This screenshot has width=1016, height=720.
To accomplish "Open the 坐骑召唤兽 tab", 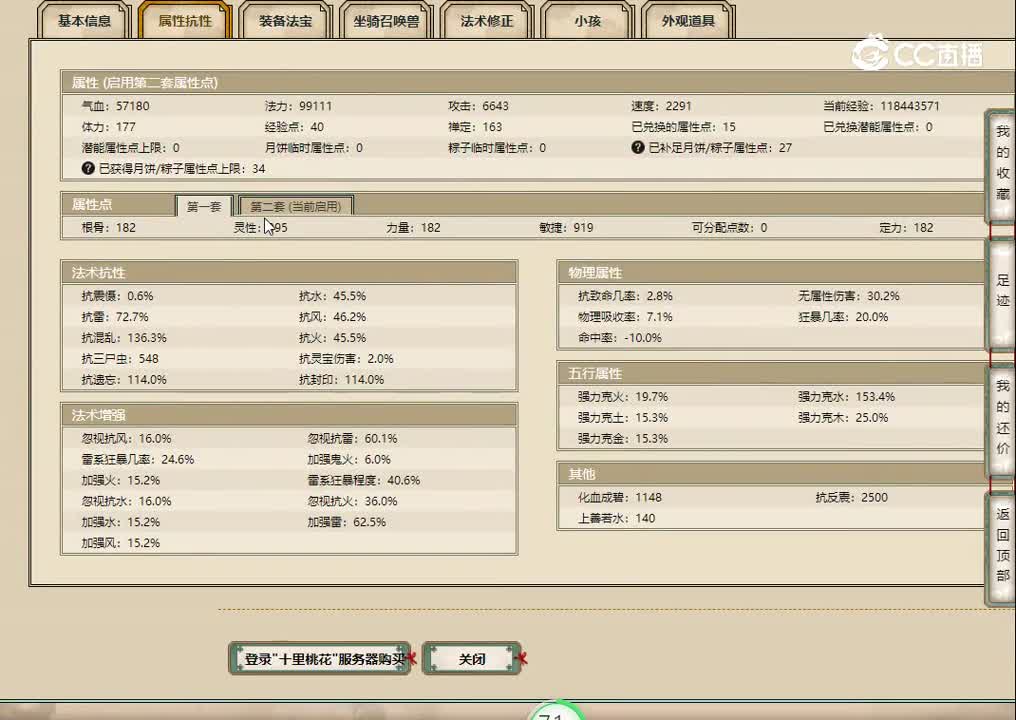I will 386,21.
